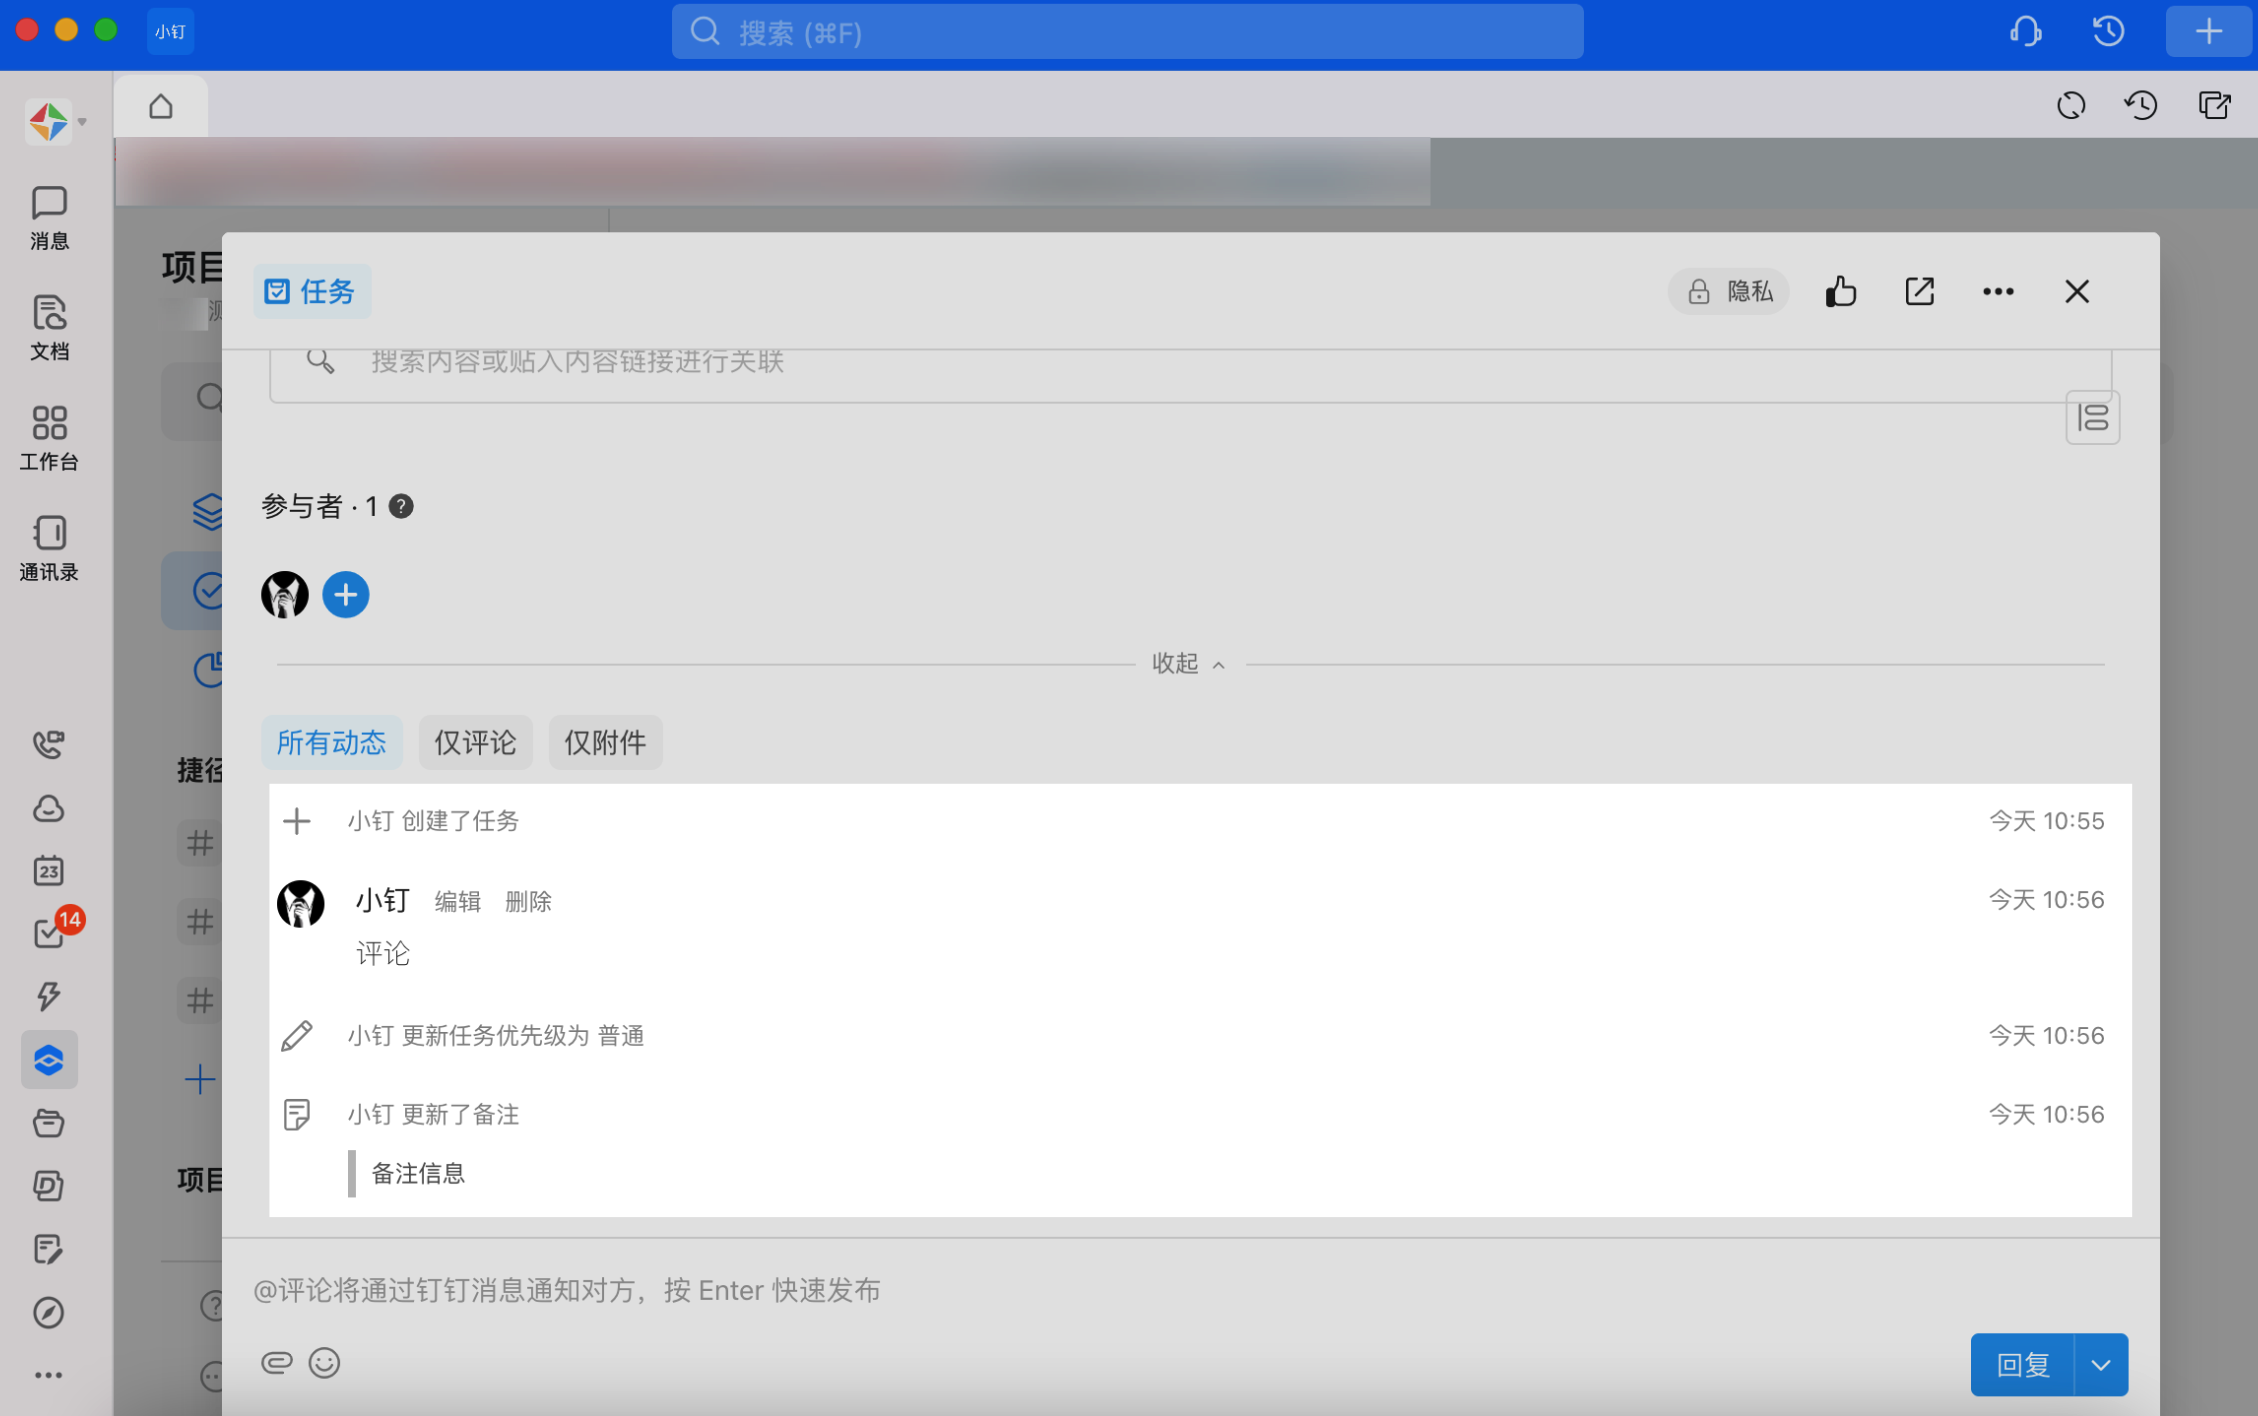Click the '备注信息' note text

[x=418, y=1174]
